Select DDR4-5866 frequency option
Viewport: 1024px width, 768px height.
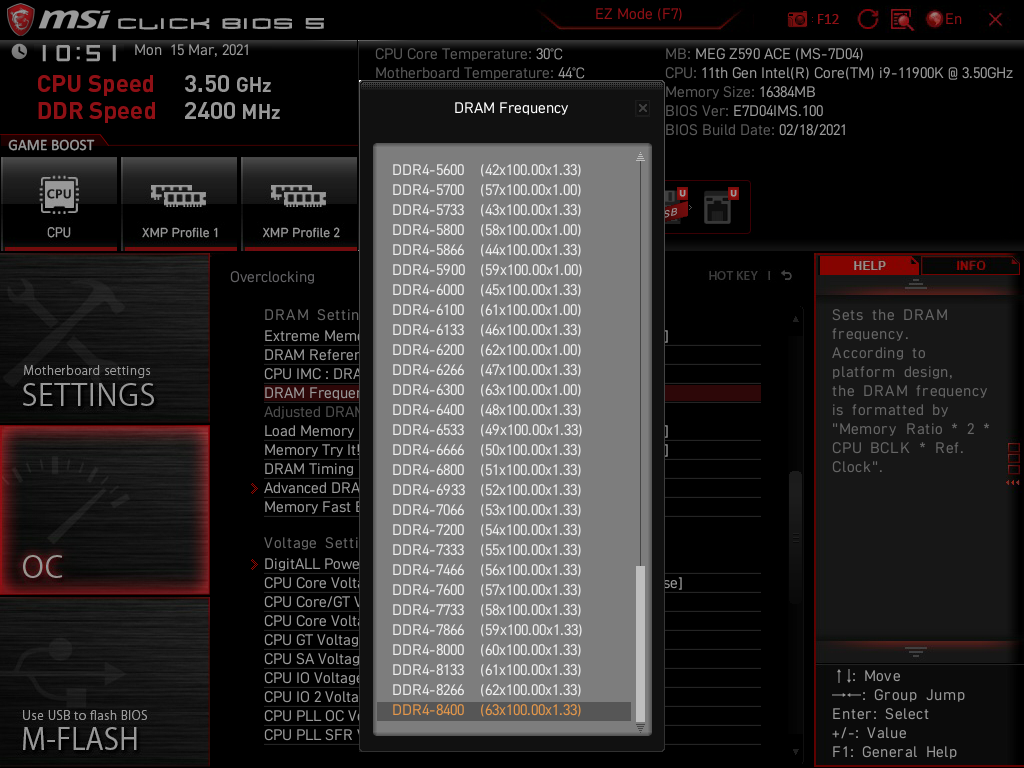[504, 250]
